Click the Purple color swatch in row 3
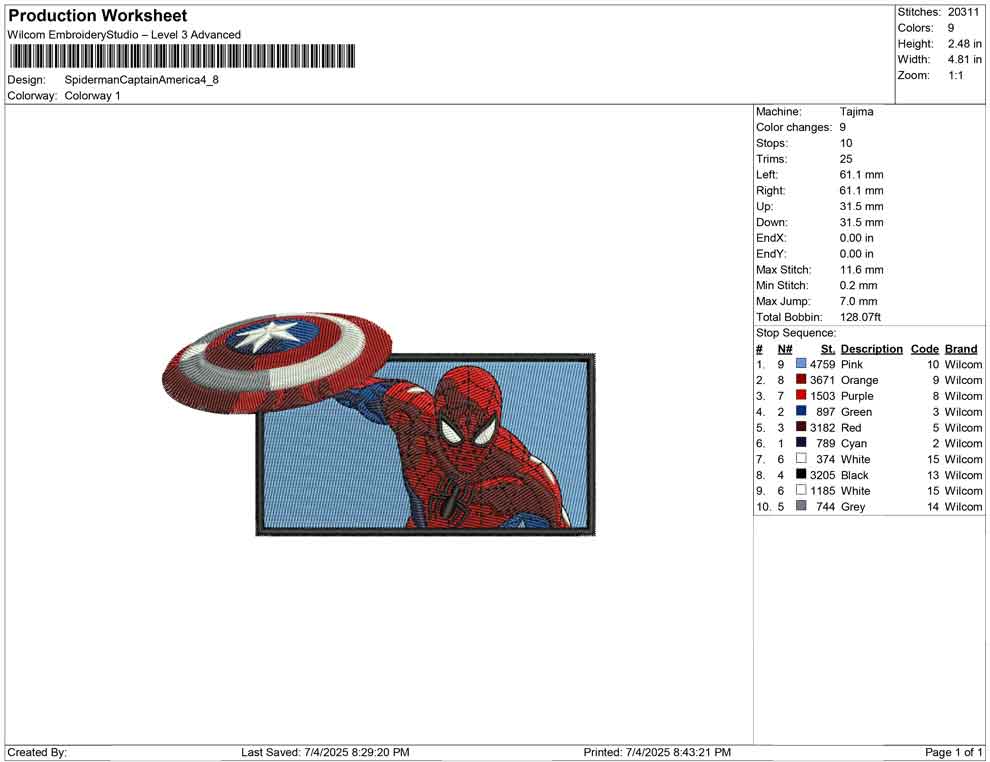This screenshot has width=990, height=762. (801, 395)
